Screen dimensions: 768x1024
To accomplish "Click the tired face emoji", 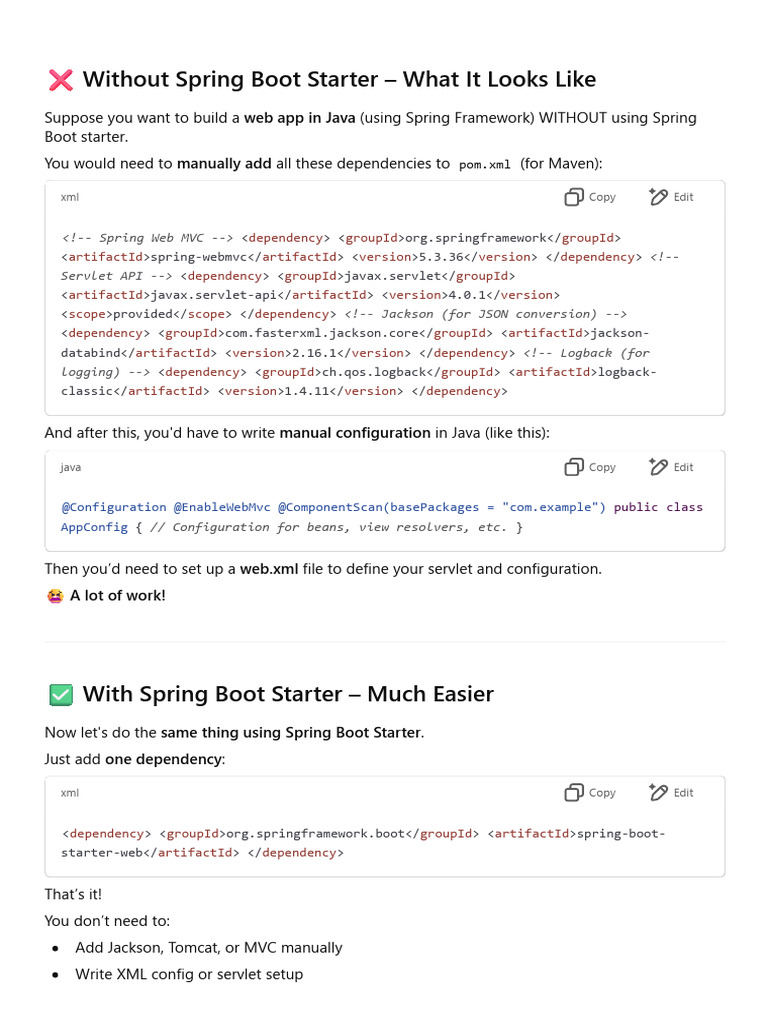I will [x=55, y=596].
